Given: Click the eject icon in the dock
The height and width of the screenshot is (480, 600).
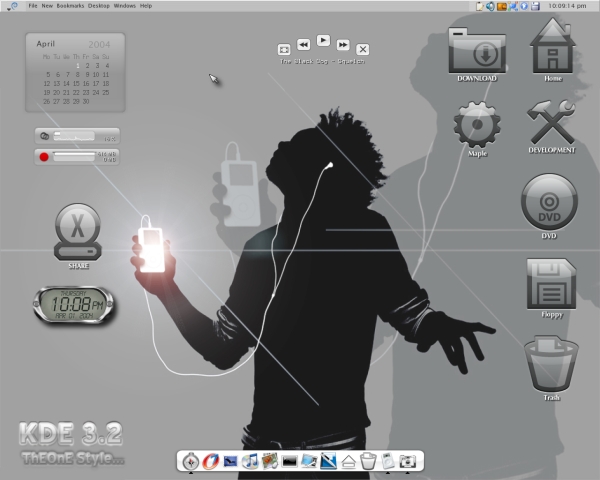Looking at the screenshot, I should 348,462.
